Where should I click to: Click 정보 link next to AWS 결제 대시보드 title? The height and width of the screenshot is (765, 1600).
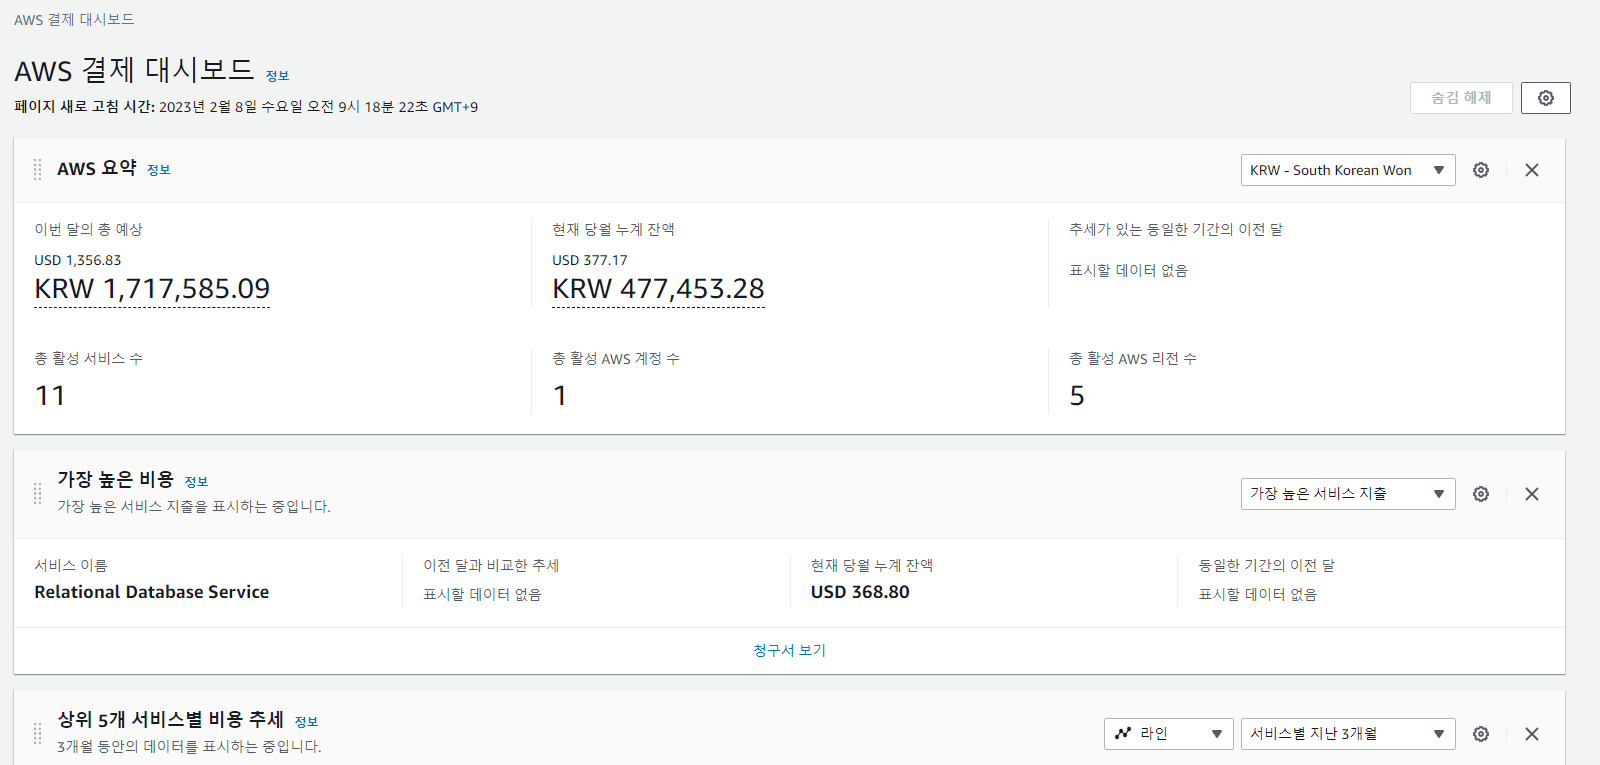277,76
